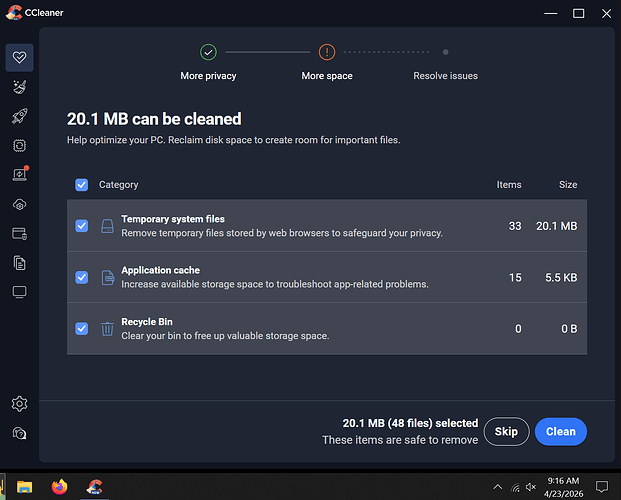The image size is (621, 500).
Task: Open Software Updater laptop icon with red dot
Action: [x=19, y=174]
